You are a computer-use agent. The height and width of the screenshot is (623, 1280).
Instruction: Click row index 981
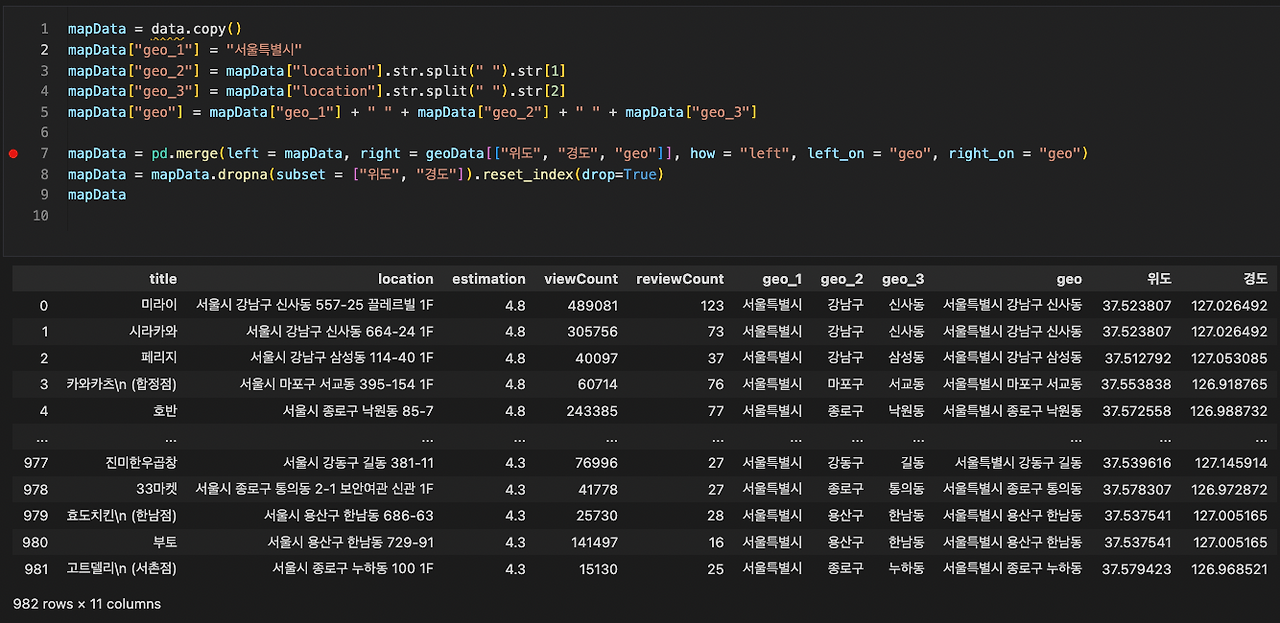pyautogui.click(x=35, y=567)
